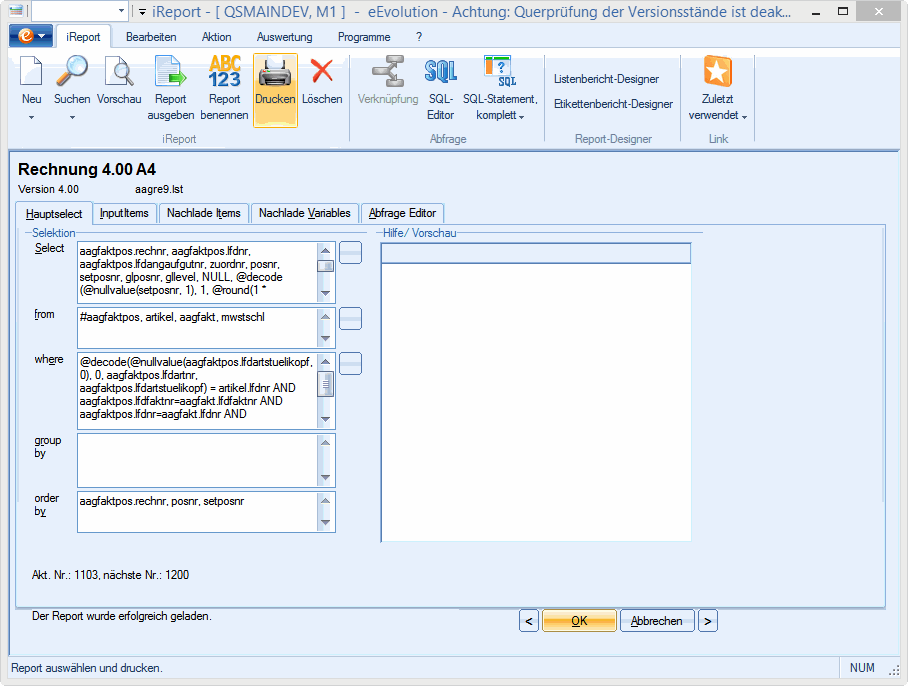Click Report benennen ABC123 icon
908x686 pixels.
tap(225, 72)
